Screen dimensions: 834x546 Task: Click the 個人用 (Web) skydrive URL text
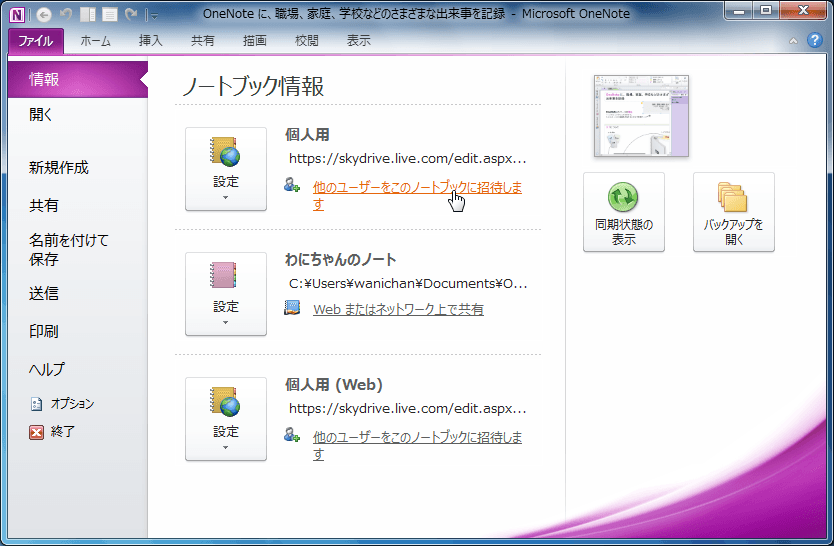(408, 408)
